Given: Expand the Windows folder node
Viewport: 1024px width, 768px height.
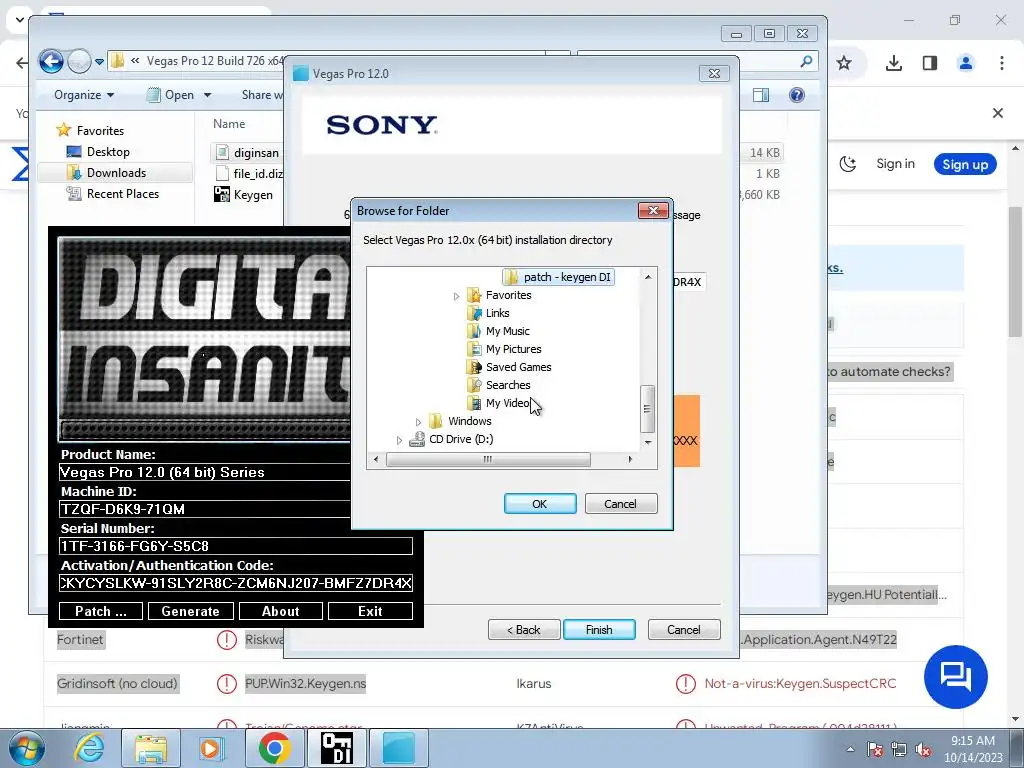Looking at the screenshot, I should coord(418,422).
